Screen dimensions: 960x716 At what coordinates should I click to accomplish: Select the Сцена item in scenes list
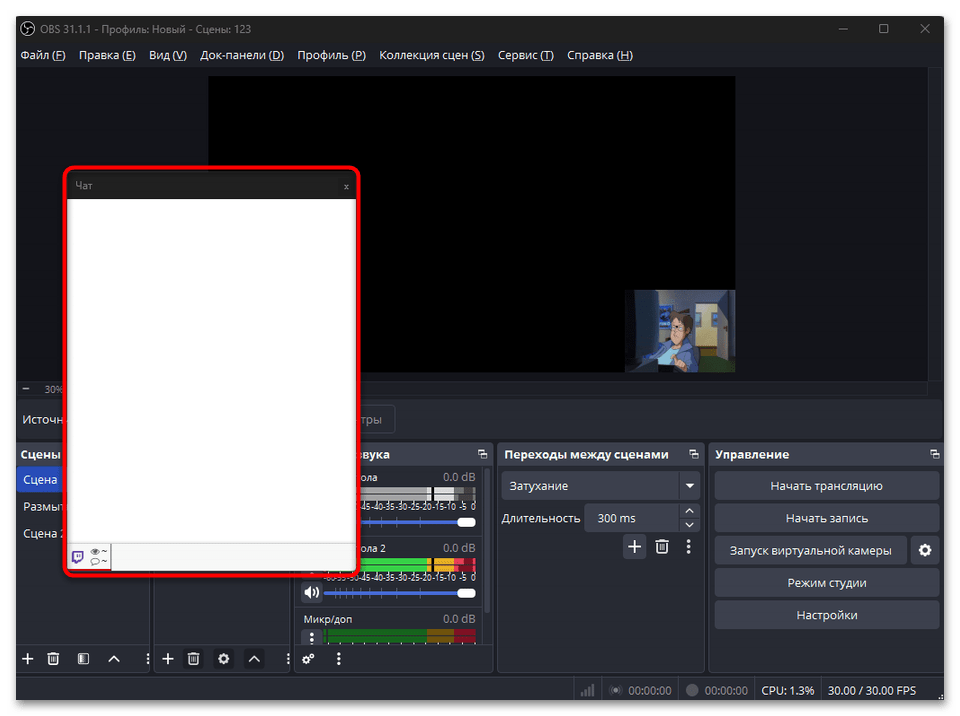pos(40,480)
